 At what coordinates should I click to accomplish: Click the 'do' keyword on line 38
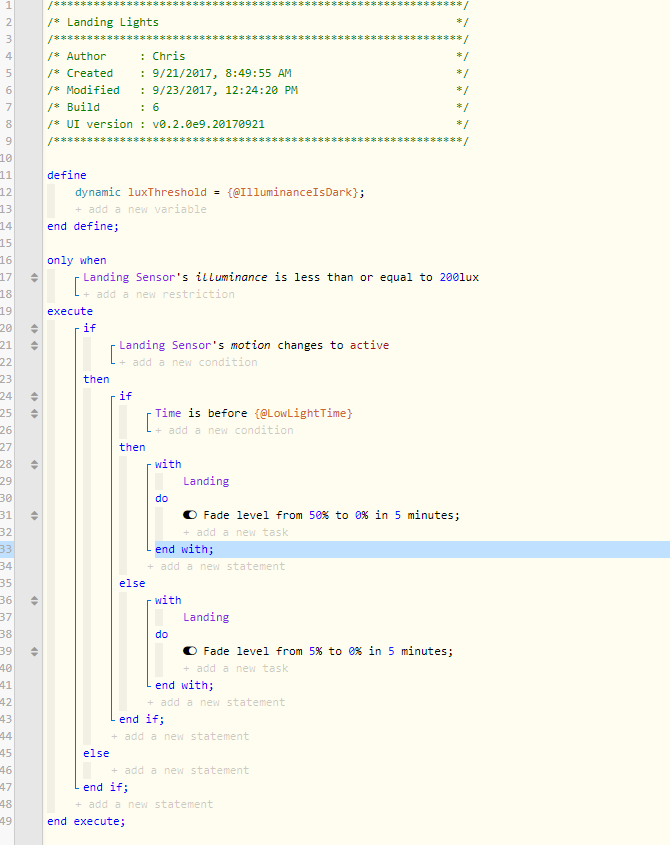pos(162,634)
